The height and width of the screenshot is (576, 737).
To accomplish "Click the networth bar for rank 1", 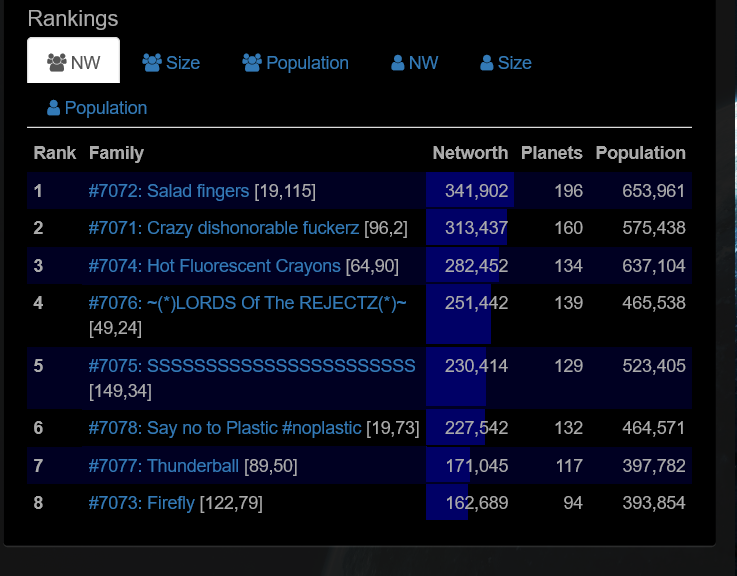I will (x=469, y=191).
